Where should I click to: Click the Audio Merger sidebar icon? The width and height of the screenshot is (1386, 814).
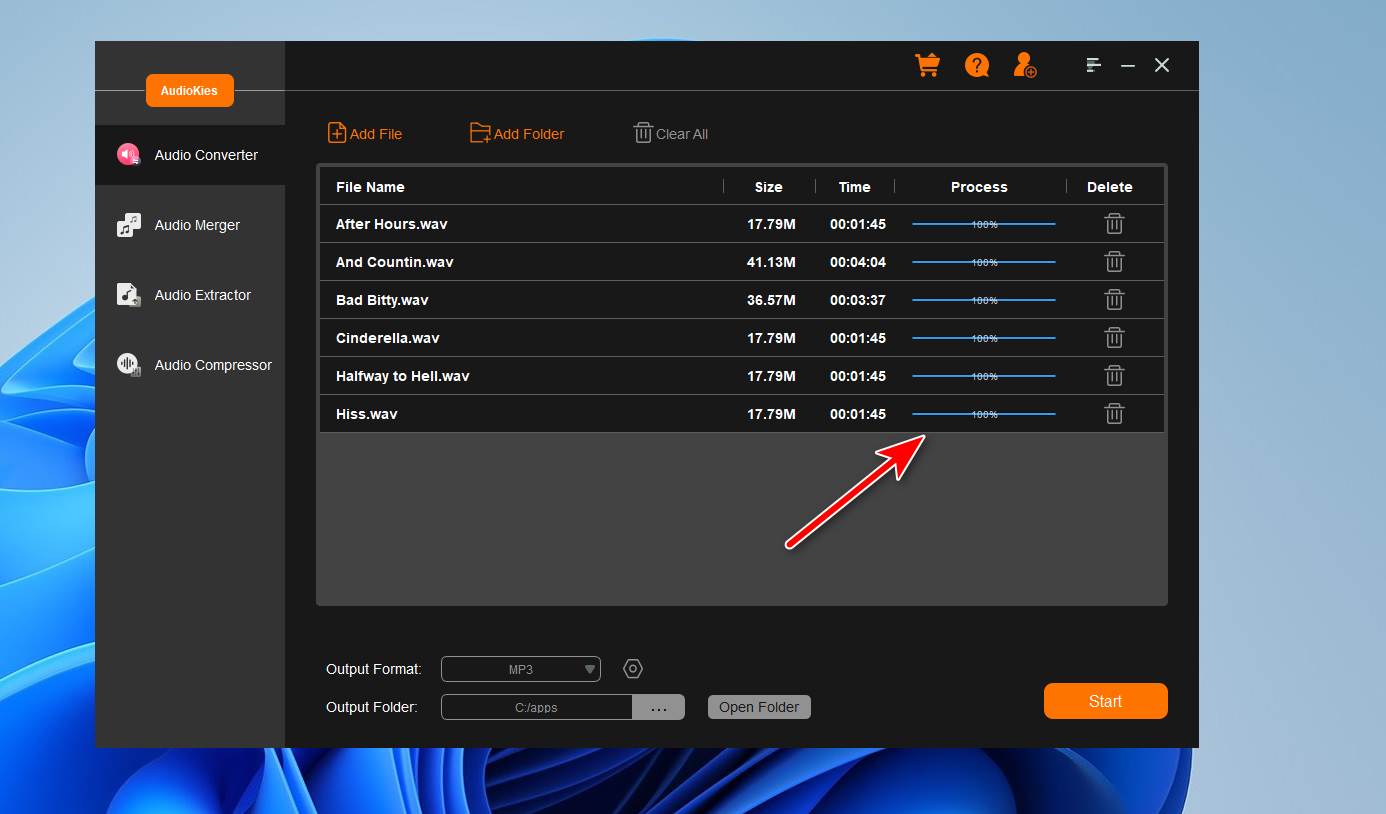point(129,225)
